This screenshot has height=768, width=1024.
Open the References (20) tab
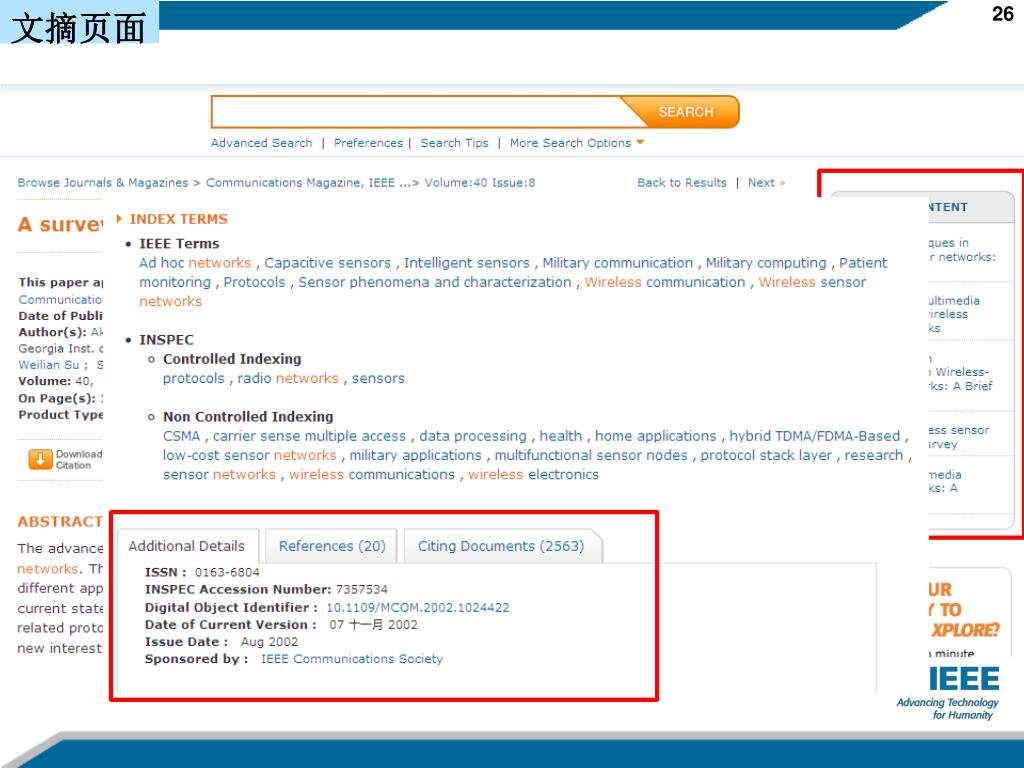[332, 546]
